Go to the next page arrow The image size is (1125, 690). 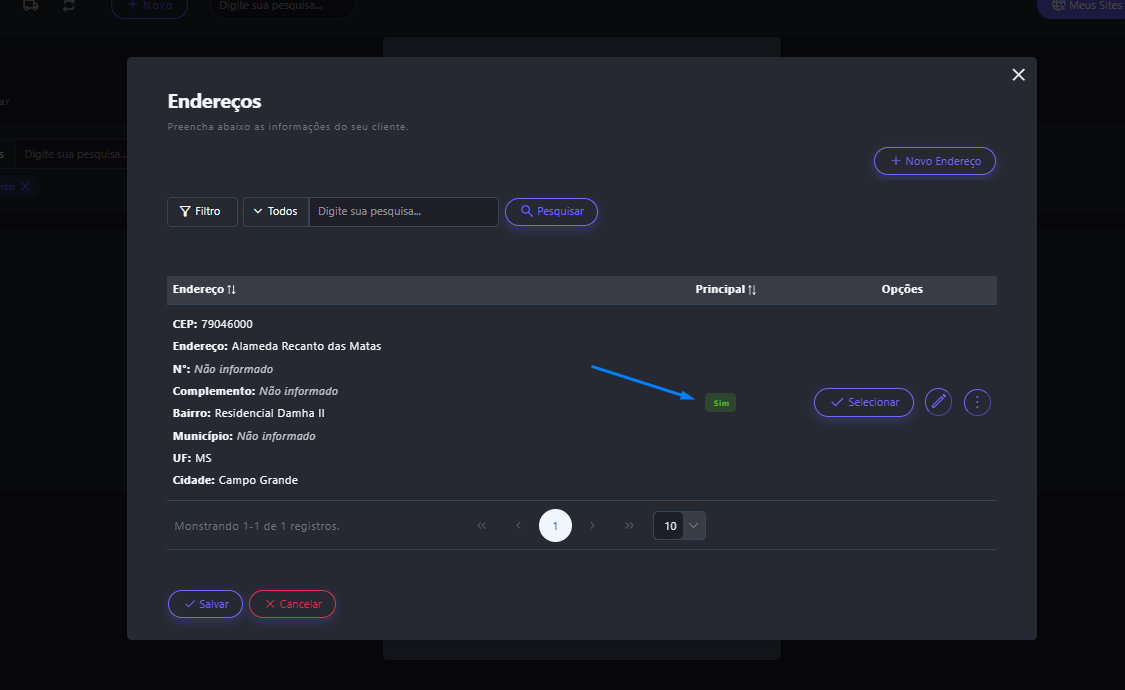pos(592,526)
